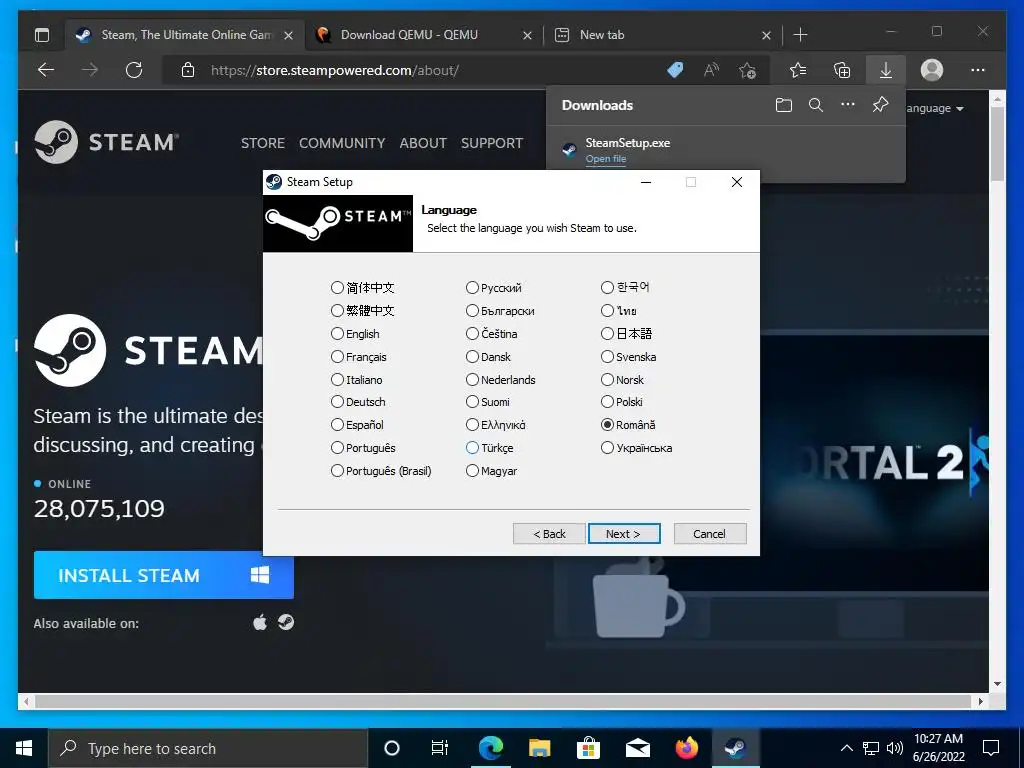Open more options in Downloads panel
1024x768 pixels.
[x=848, y=104]
